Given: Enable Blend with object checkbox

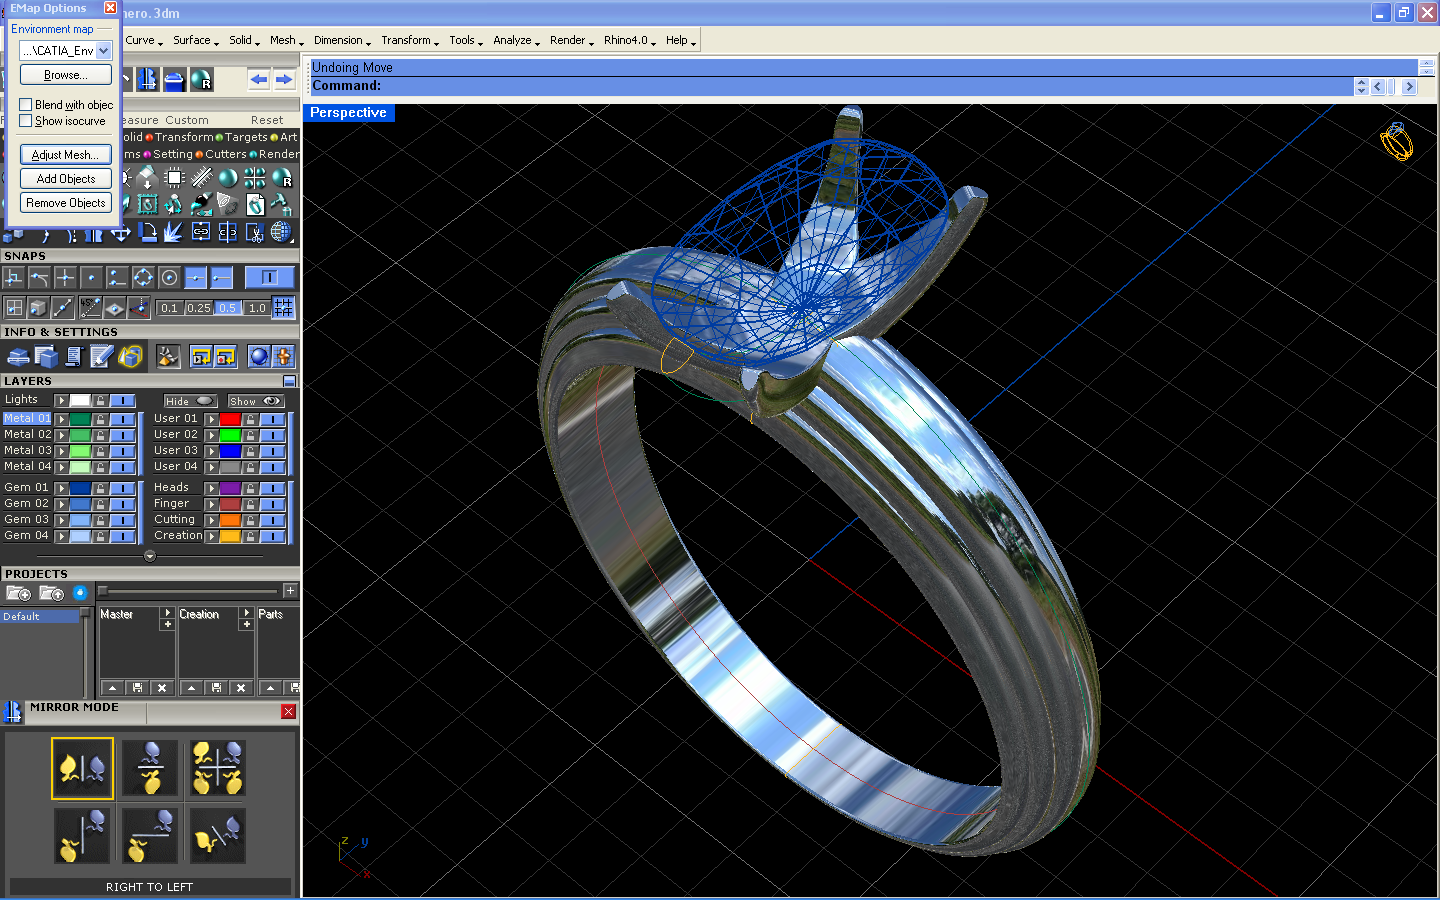Looking at the screenshot, I should 26,104.
